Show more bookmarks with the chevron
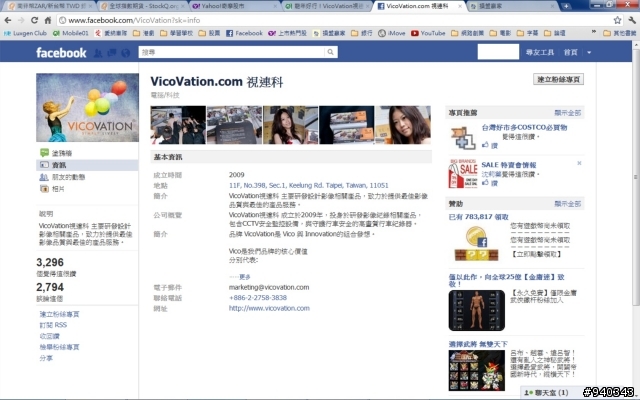The image size is (640, 400). click(x=593, y=32)
